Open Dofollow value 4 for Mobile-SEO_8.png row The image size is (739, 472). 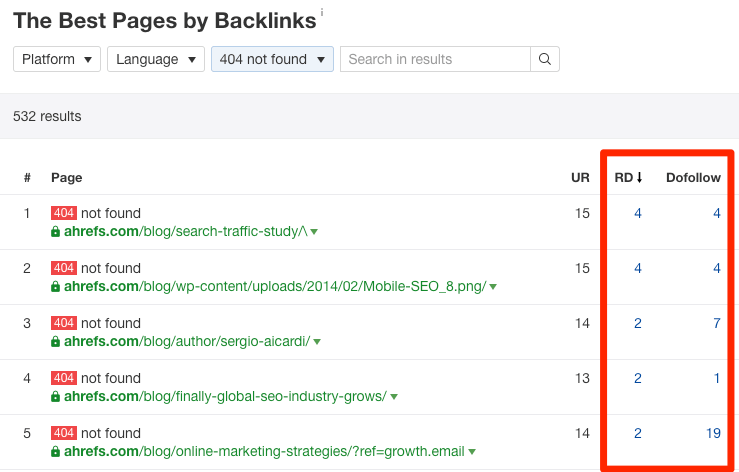[x=716, y=269]
